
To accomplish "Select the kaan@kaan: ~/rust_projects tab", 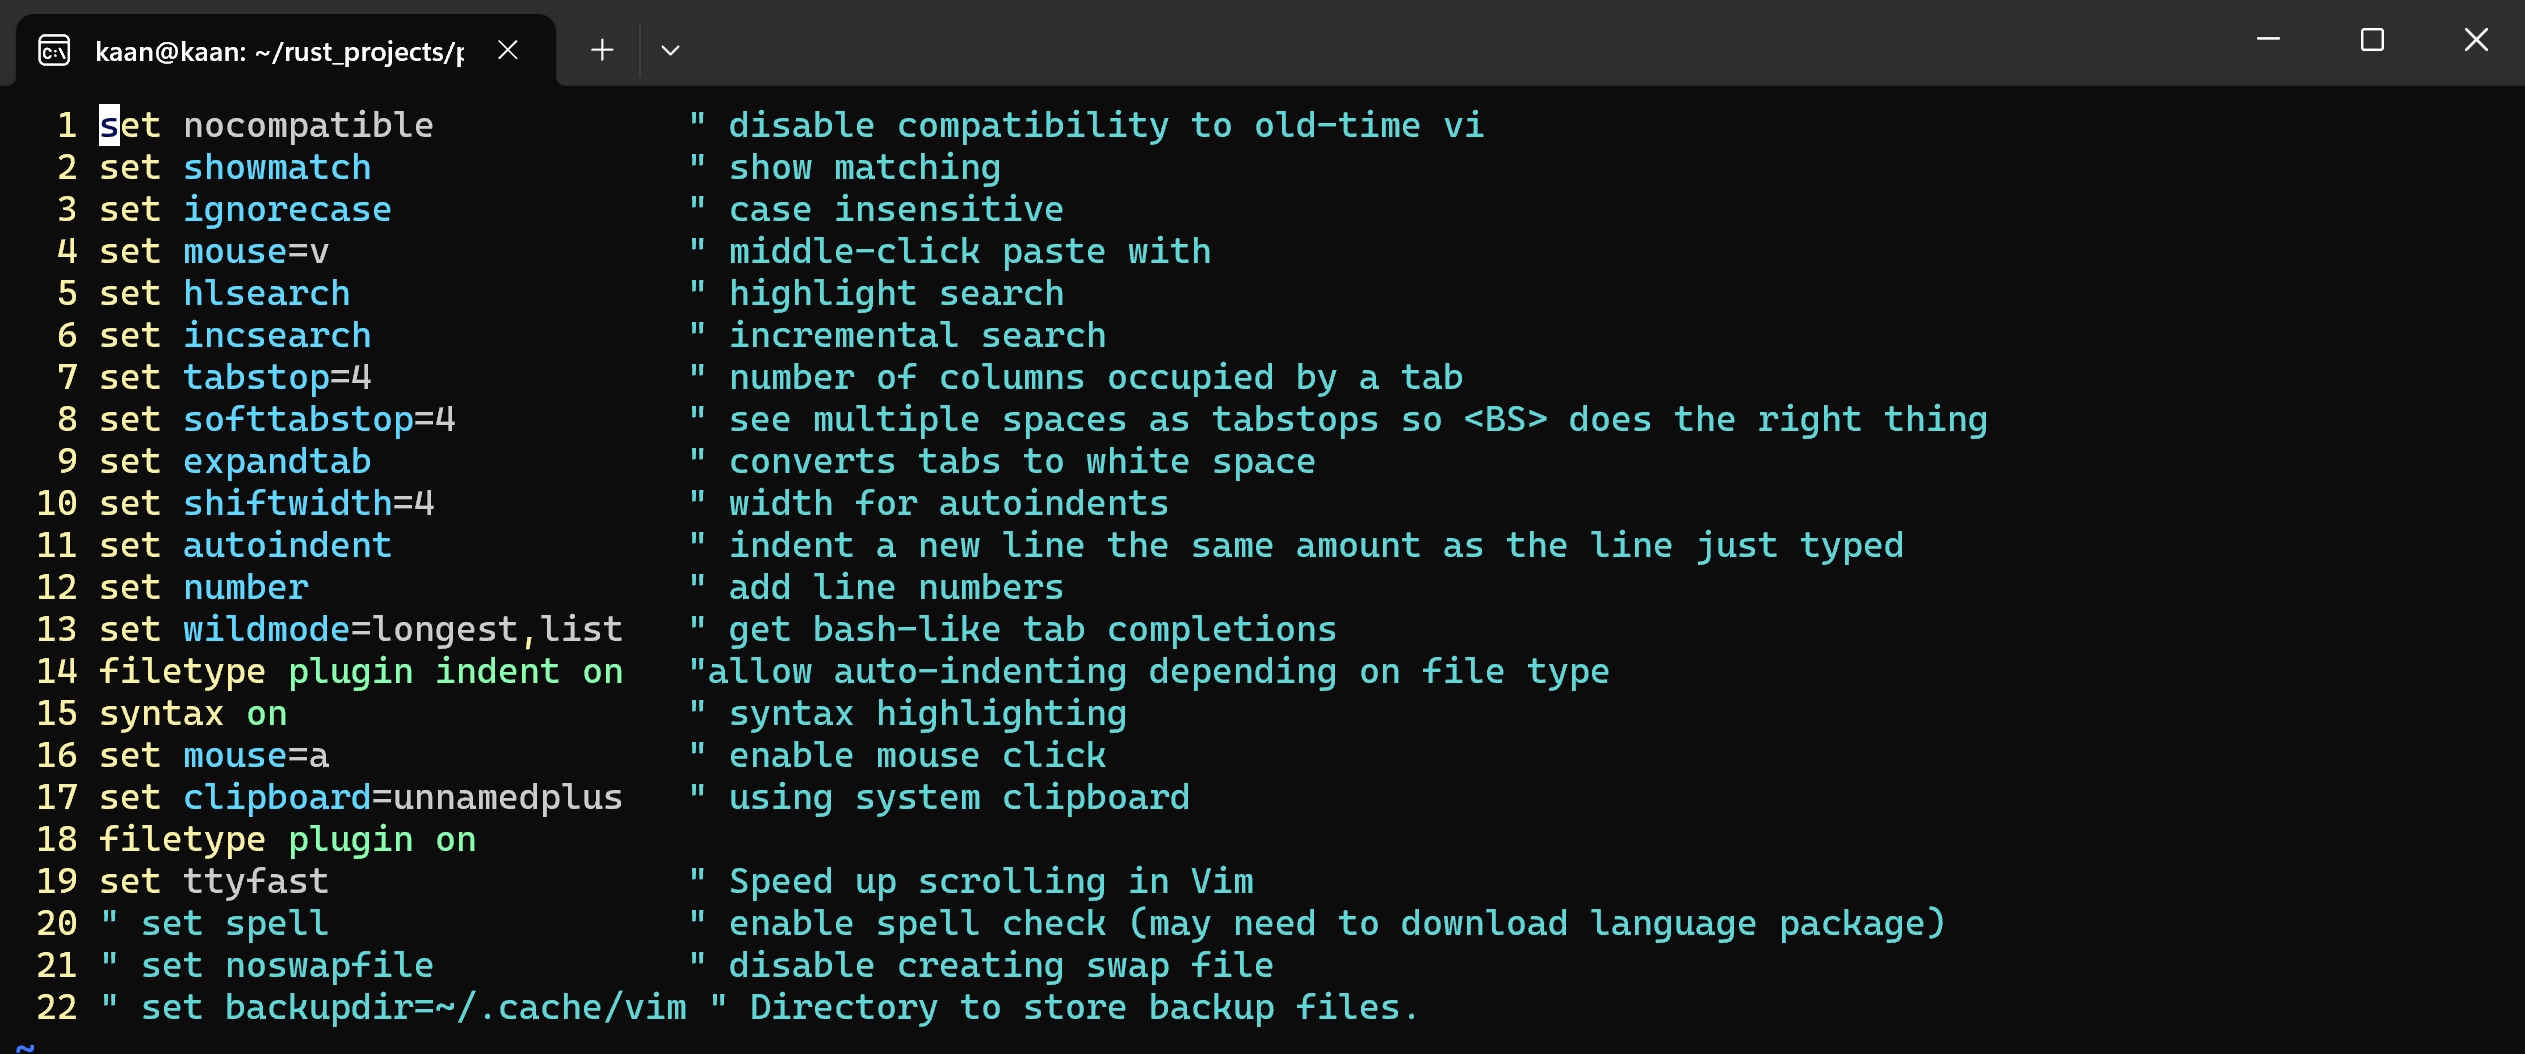I will [x=279, y=51].
